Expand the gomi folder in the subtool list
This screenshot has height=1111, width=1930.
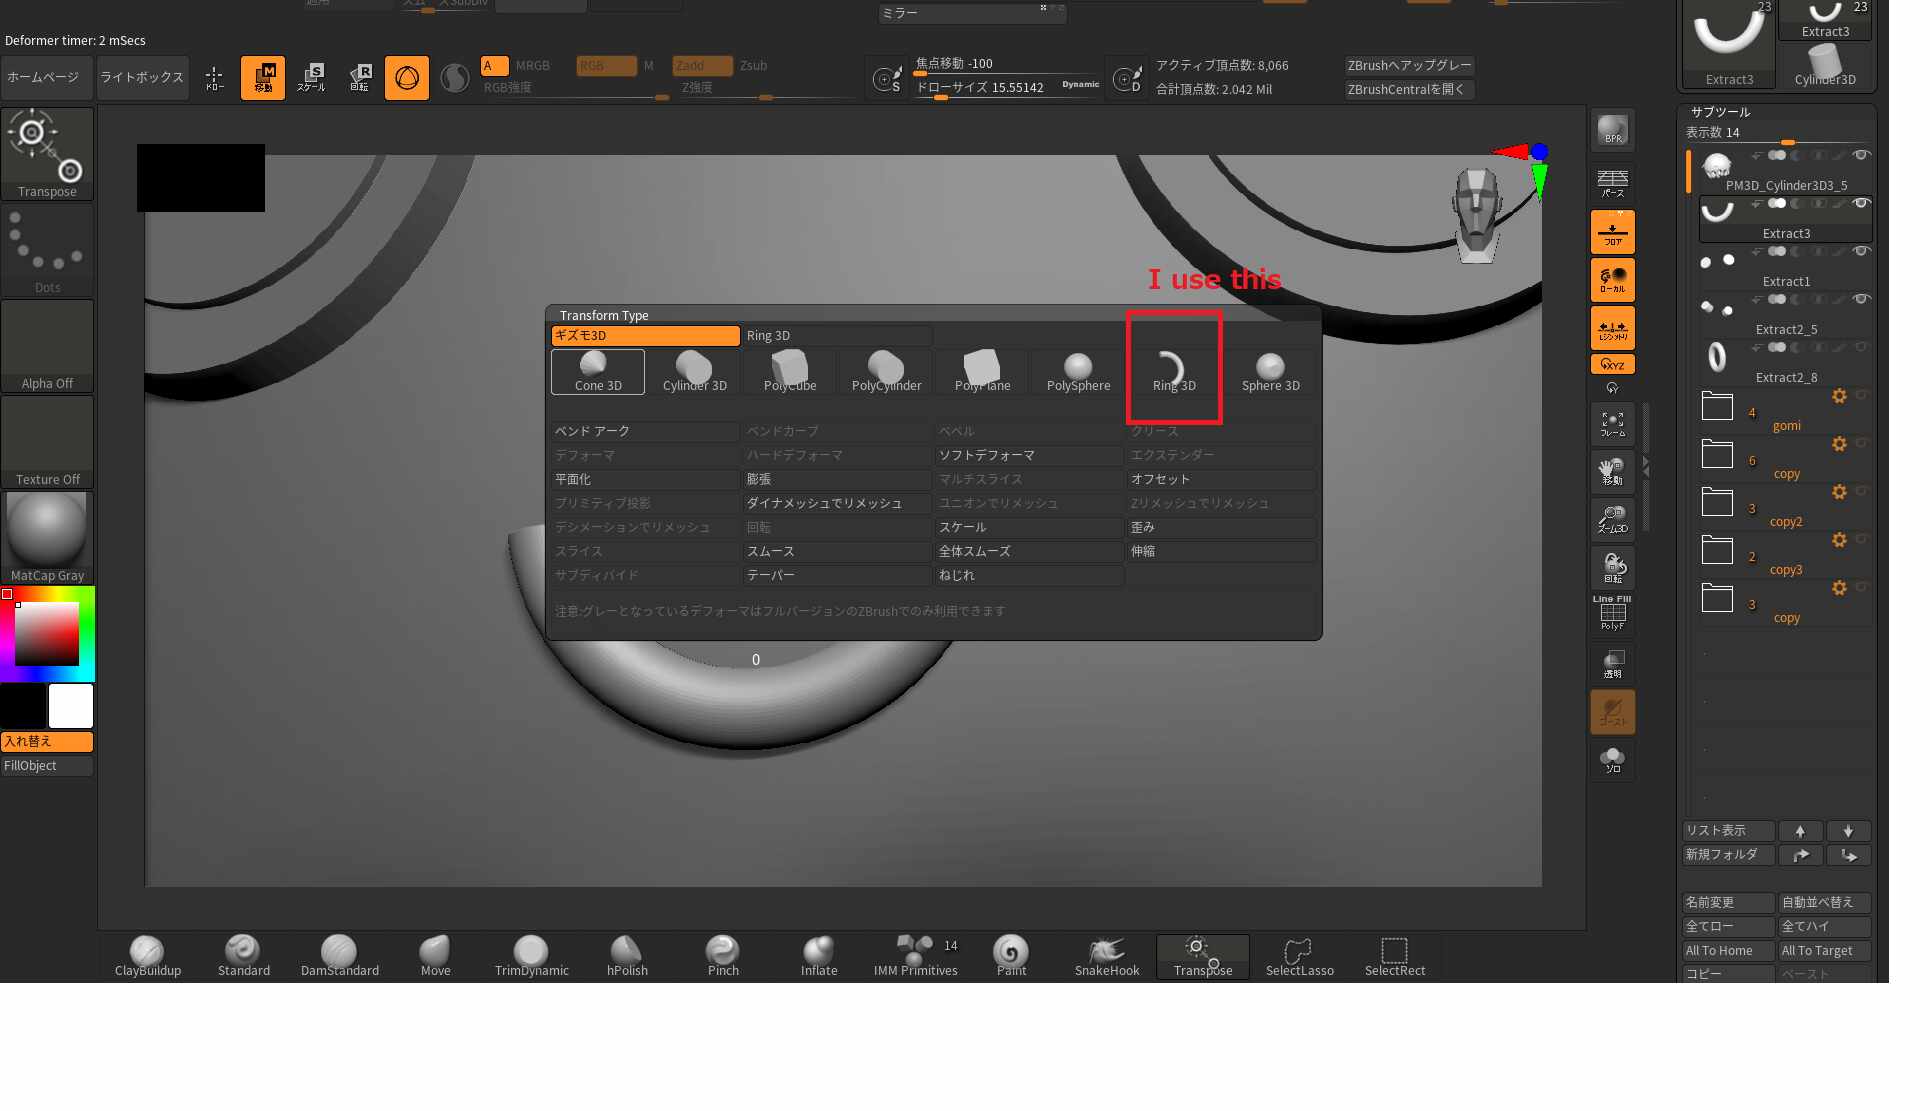(1717, 407)
